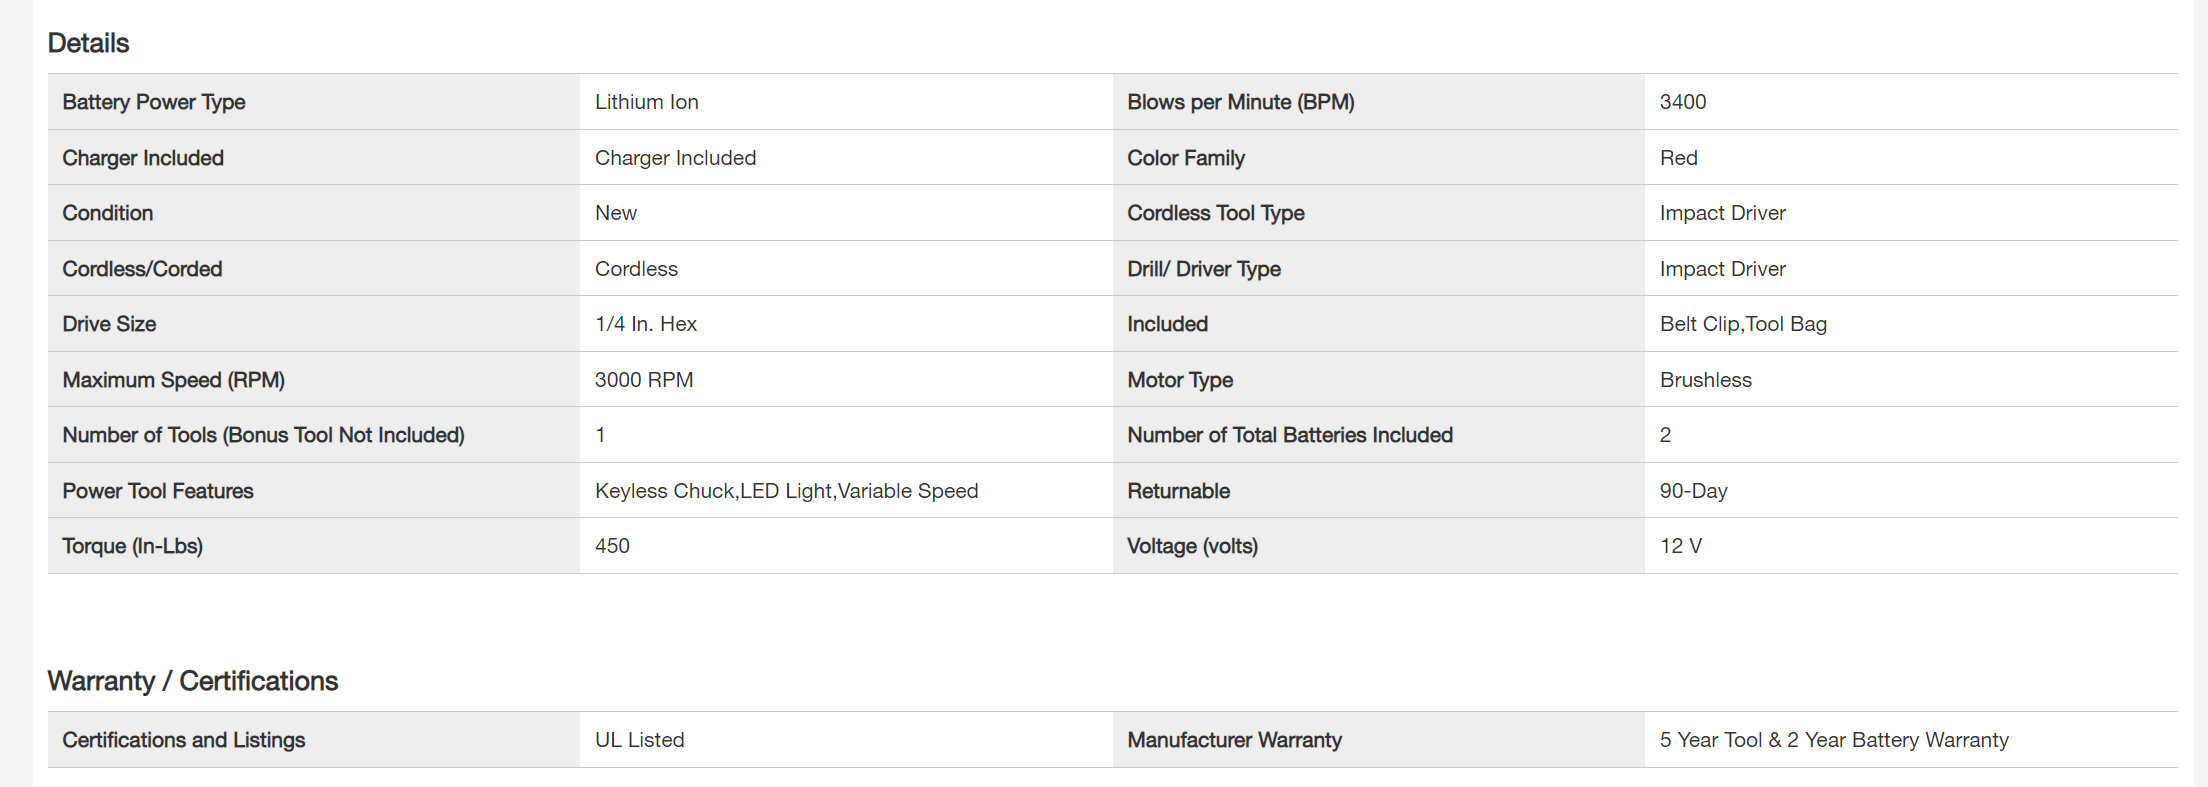The height and width of the screenshot is (787, 2208).
Task: Click the Drive Size label
Action: pyautogui.click(x=109, y=324)
